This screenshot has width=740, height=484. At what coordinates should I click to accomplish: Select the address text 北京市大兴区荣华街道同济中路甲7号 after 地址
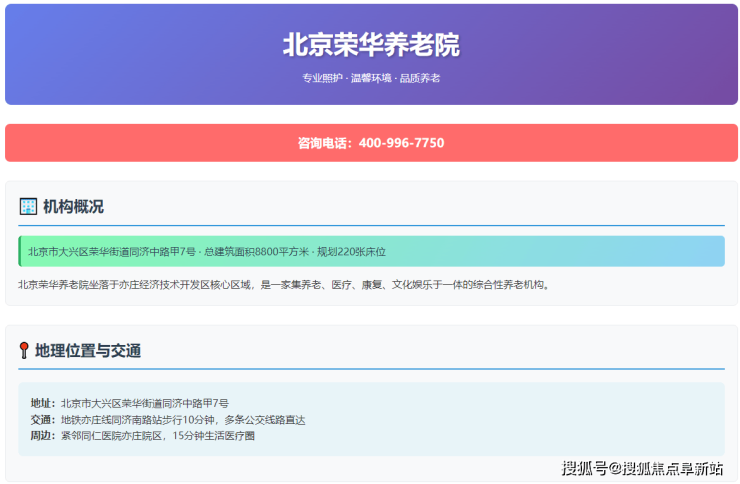[145, 403]
